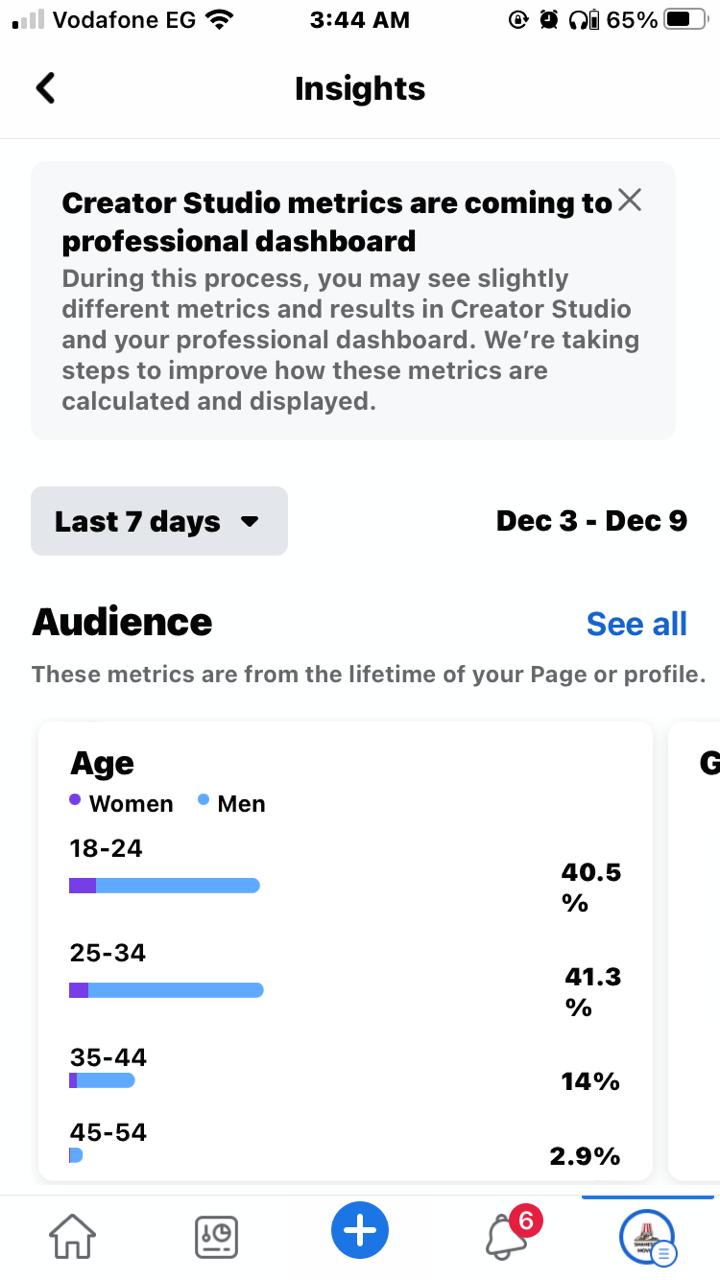Tap the Wi-Fi status icon

pyautogui.click(x=219, y=20)
